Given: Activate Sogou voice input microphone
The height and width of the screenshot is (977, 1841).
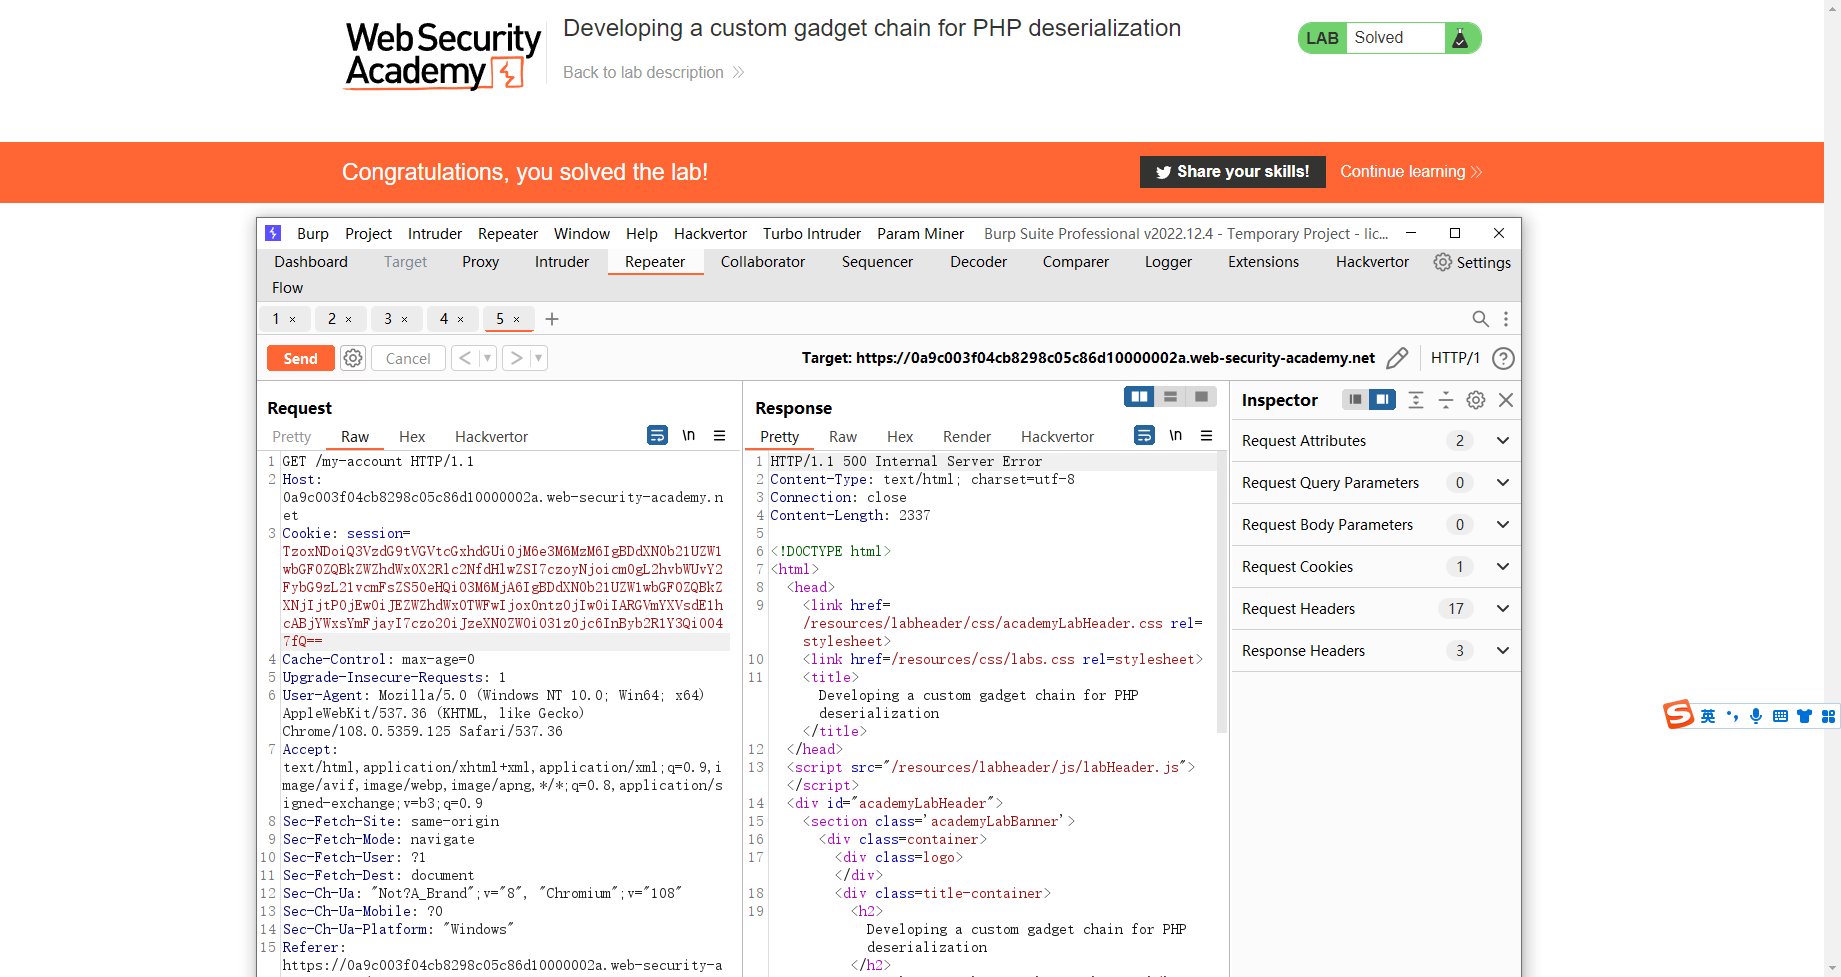Looking at the screenshot, I should [x=1756, y=716].
